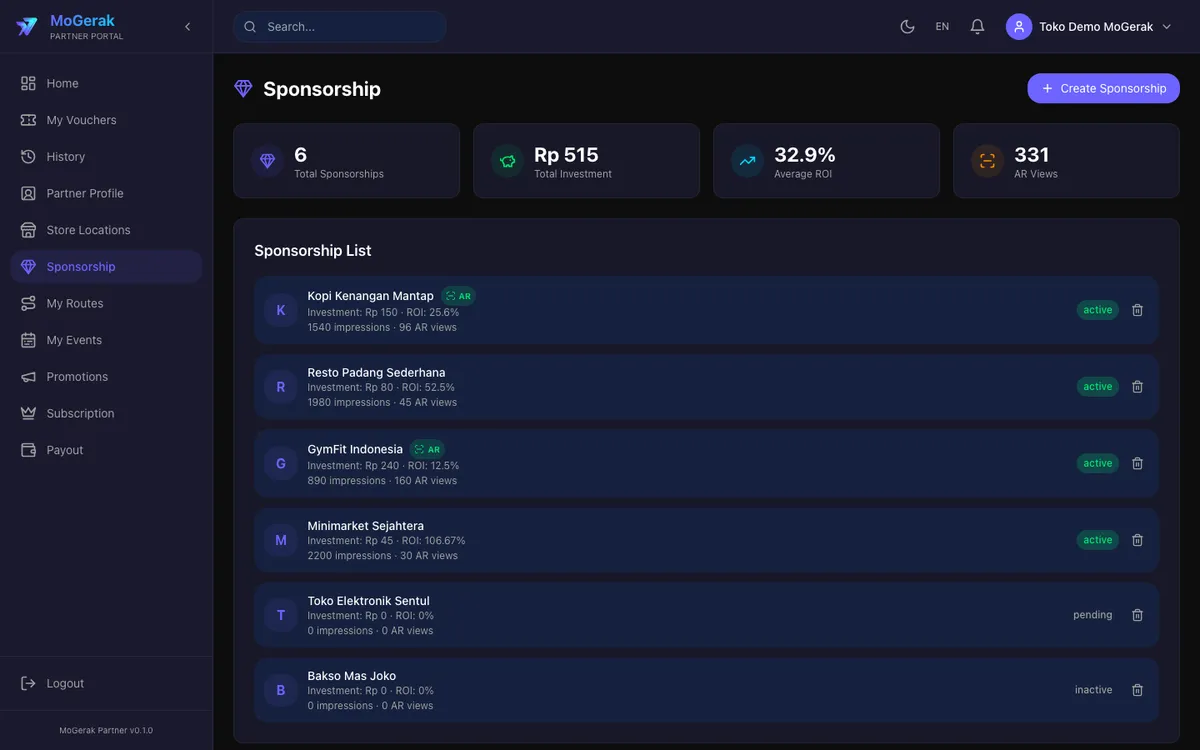Viewport: 1200px width, 750px height.
Task: Switch language via EN button
Action: 942,27
